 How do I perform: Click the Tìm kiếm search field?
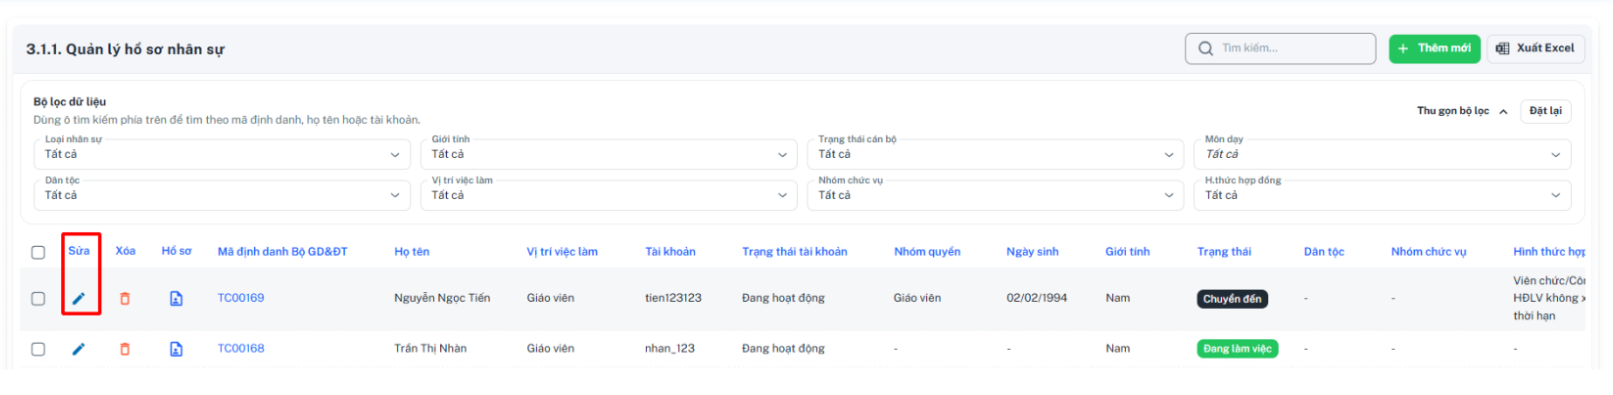[x=1281, y=48]
